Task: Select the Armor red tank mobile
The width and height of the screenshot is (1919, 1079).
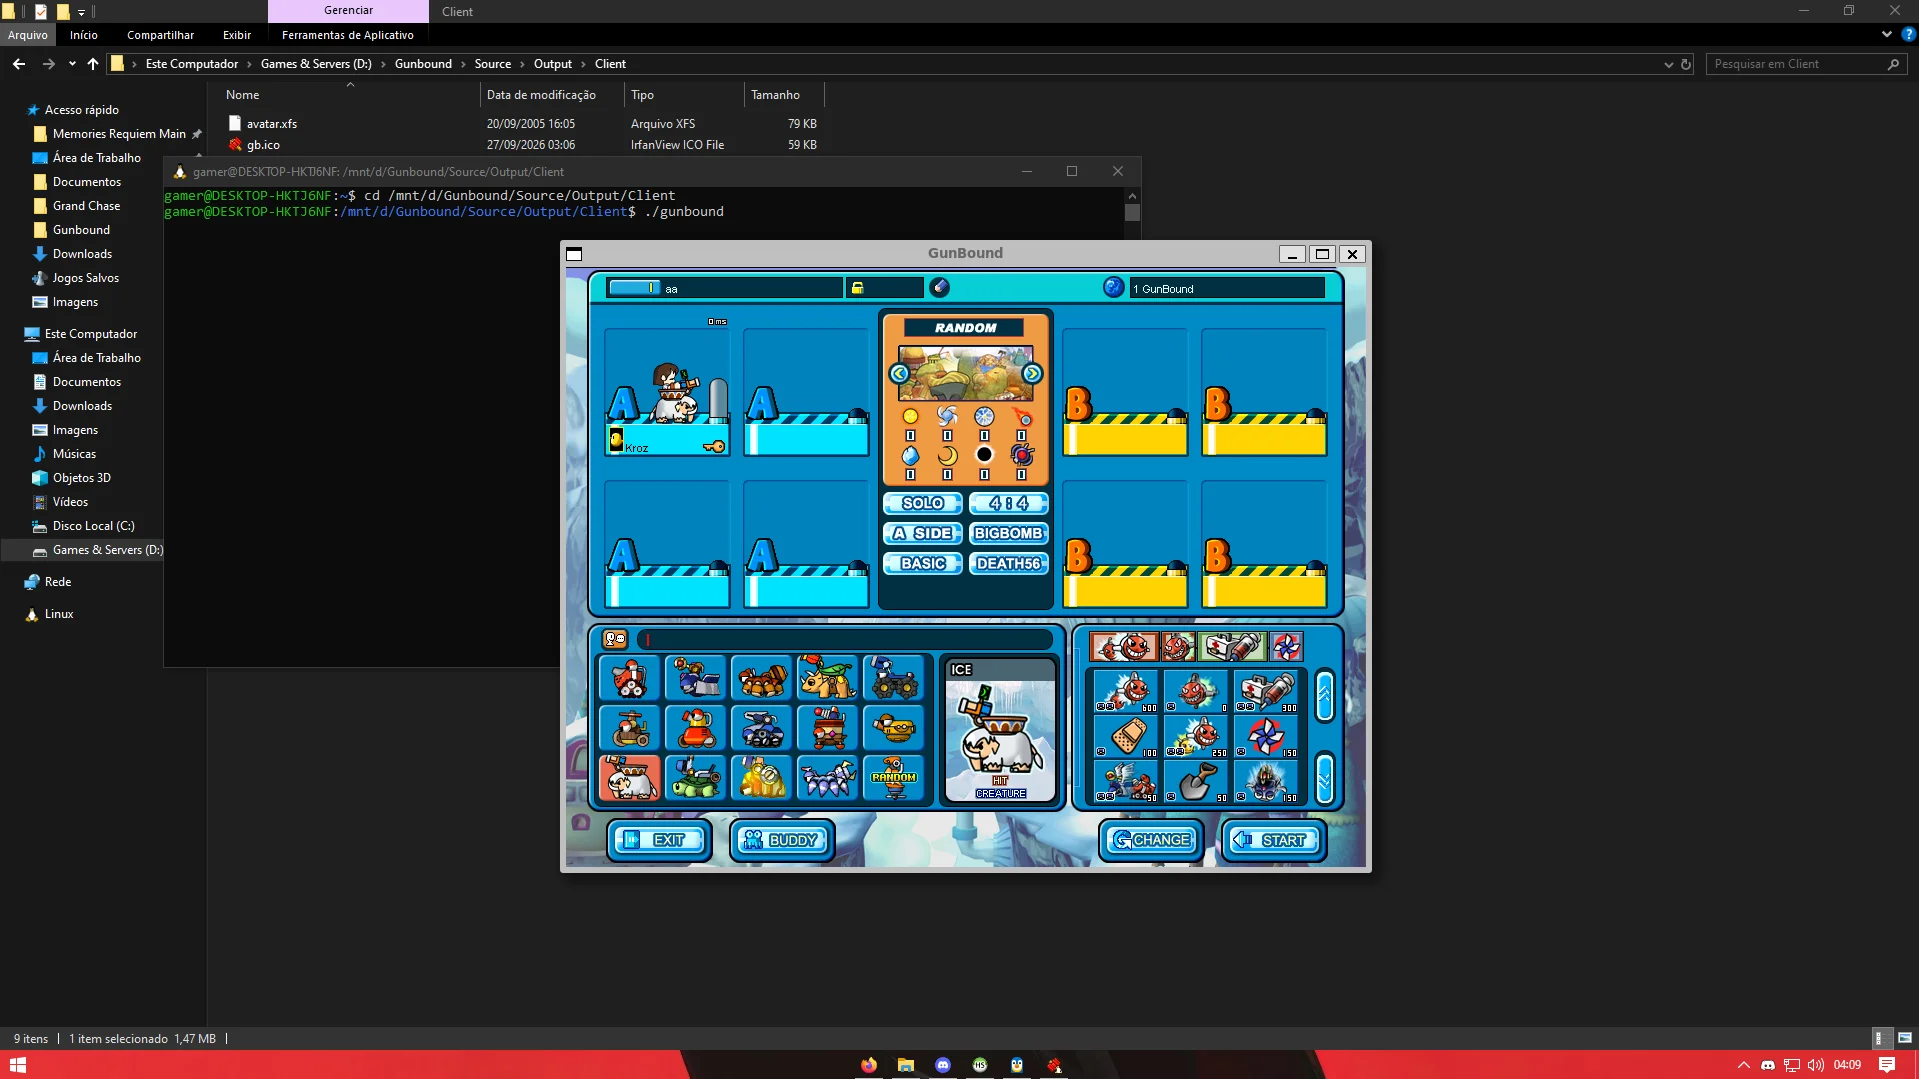Action: pos(630,678)
